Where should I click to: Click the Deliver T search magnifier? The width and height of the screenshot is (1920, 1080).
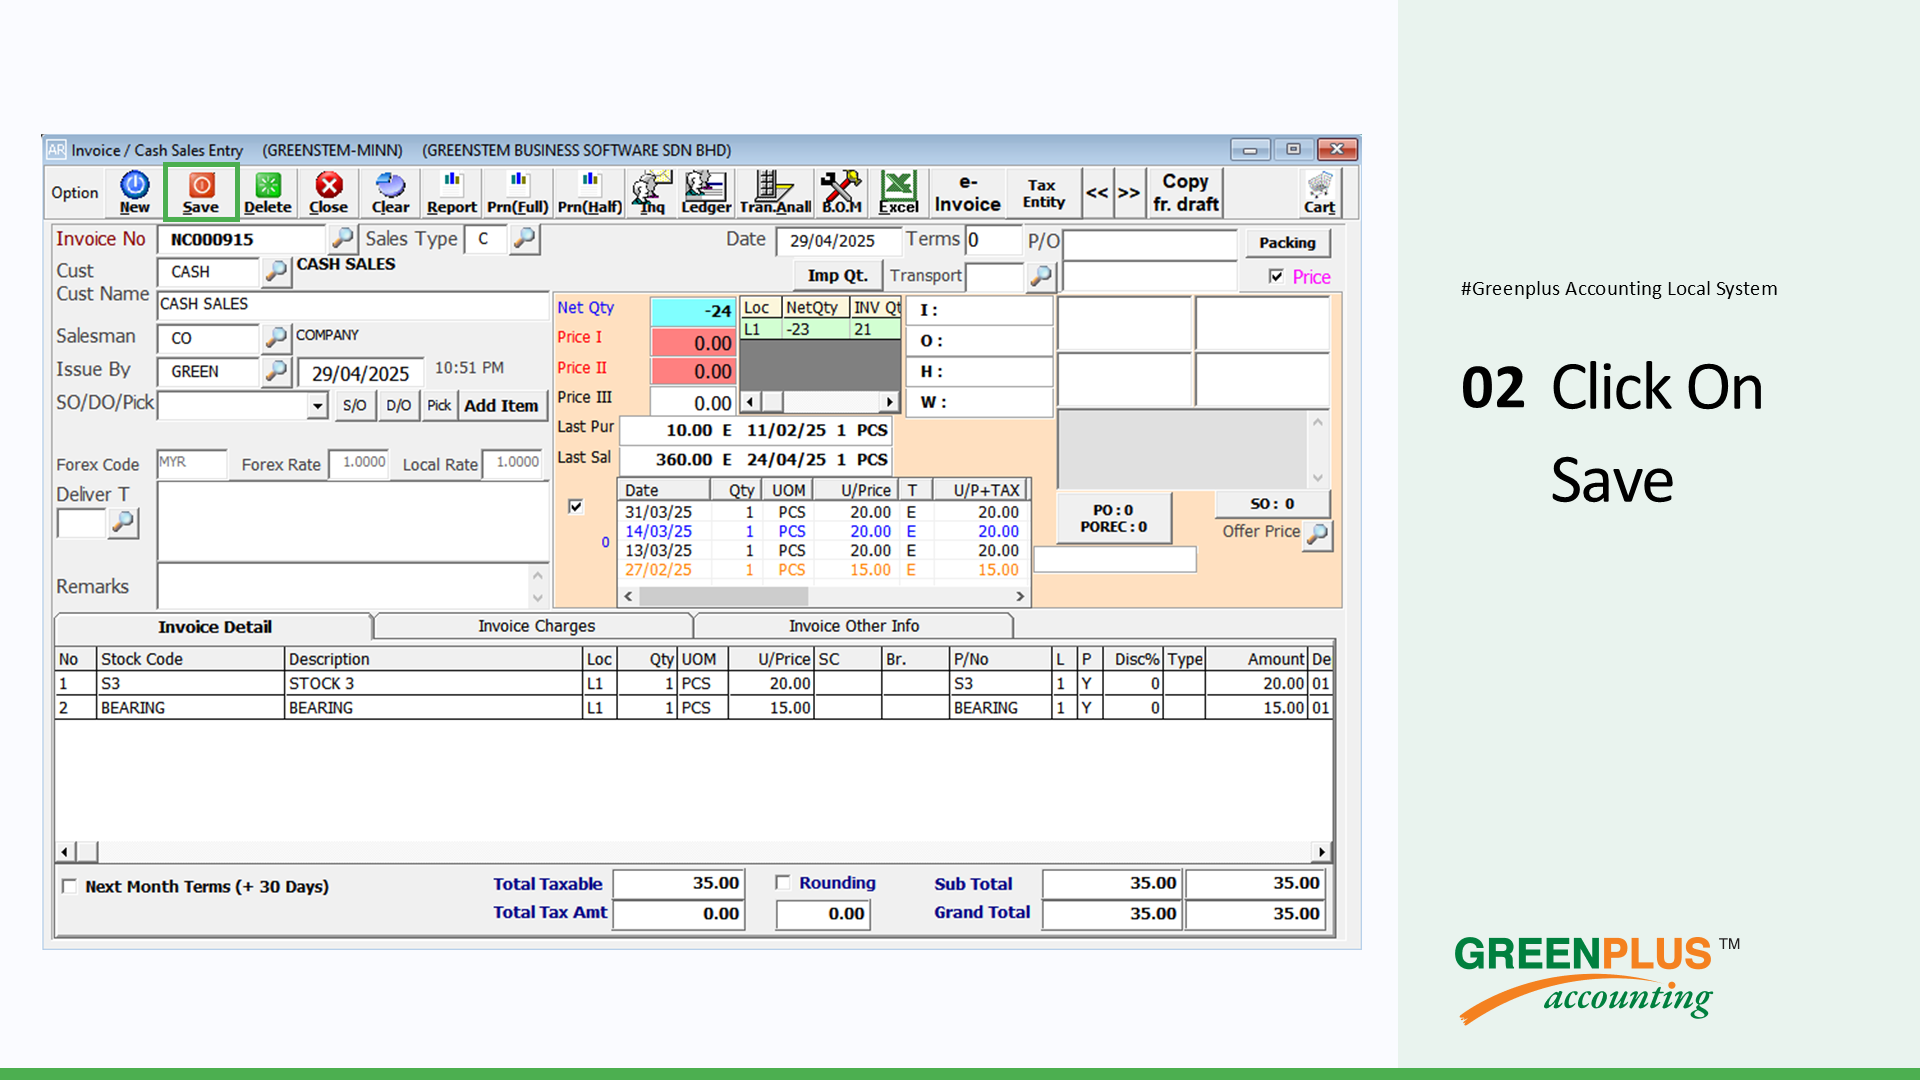(x=123, y=522)
